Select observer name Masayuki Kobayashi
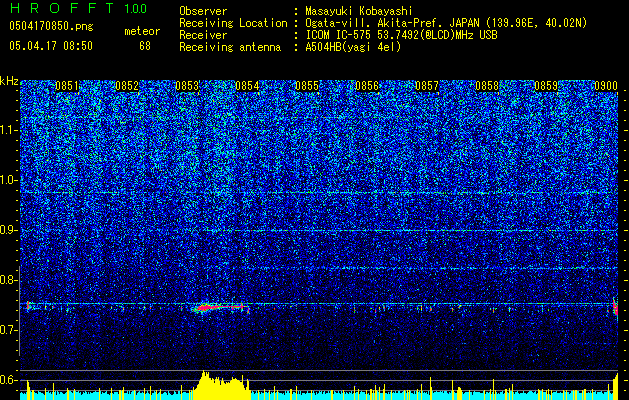The height and width of the screenshot is (400, 629). point(359,11)
